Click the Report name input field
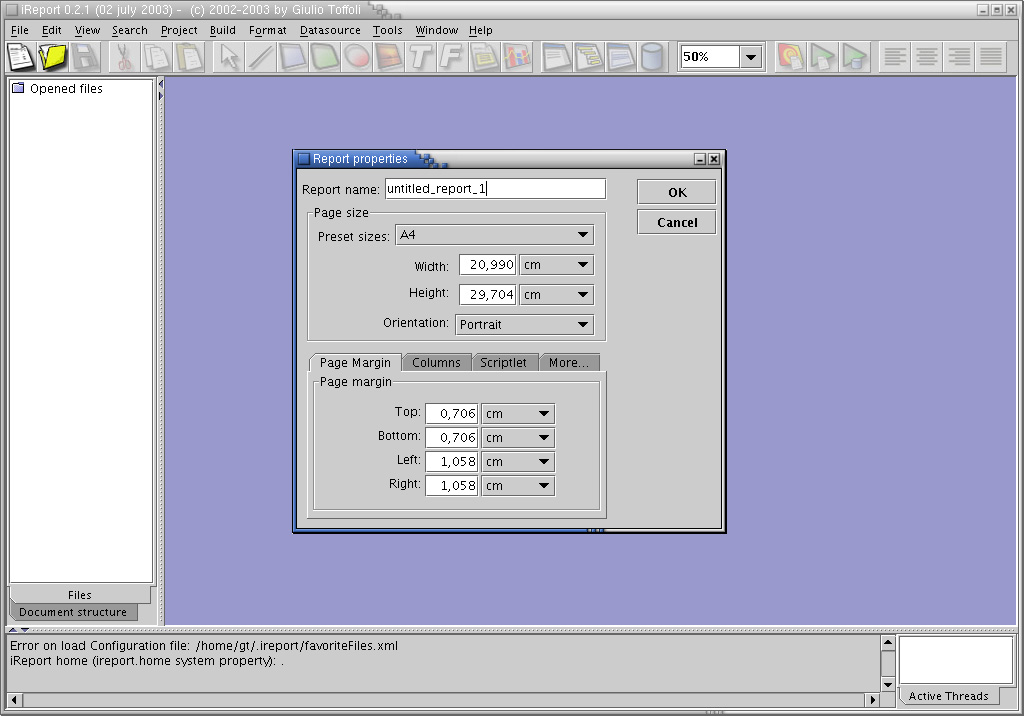1024x716 pixels. (x=494, y=189)
